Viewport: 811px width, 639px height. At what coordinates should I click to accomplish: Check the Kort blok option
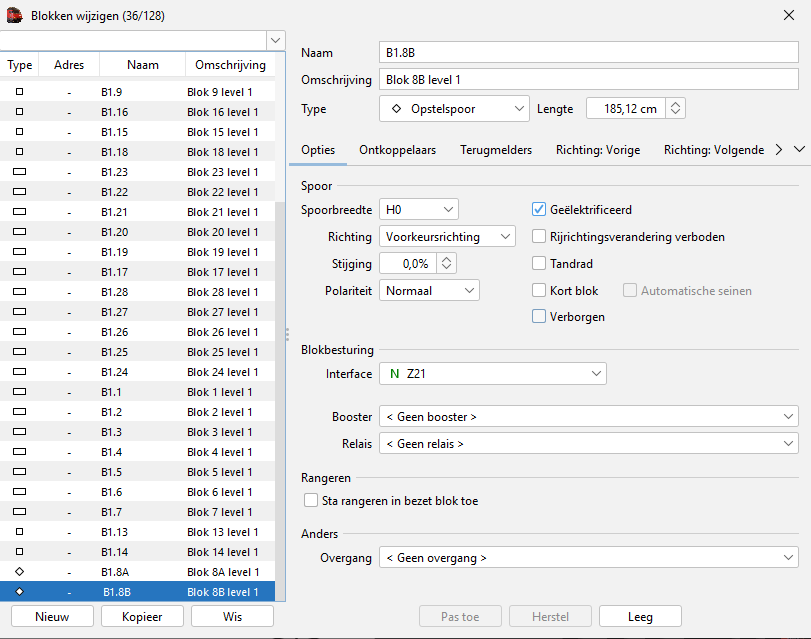pyautogui.click(x=539, y=291)
